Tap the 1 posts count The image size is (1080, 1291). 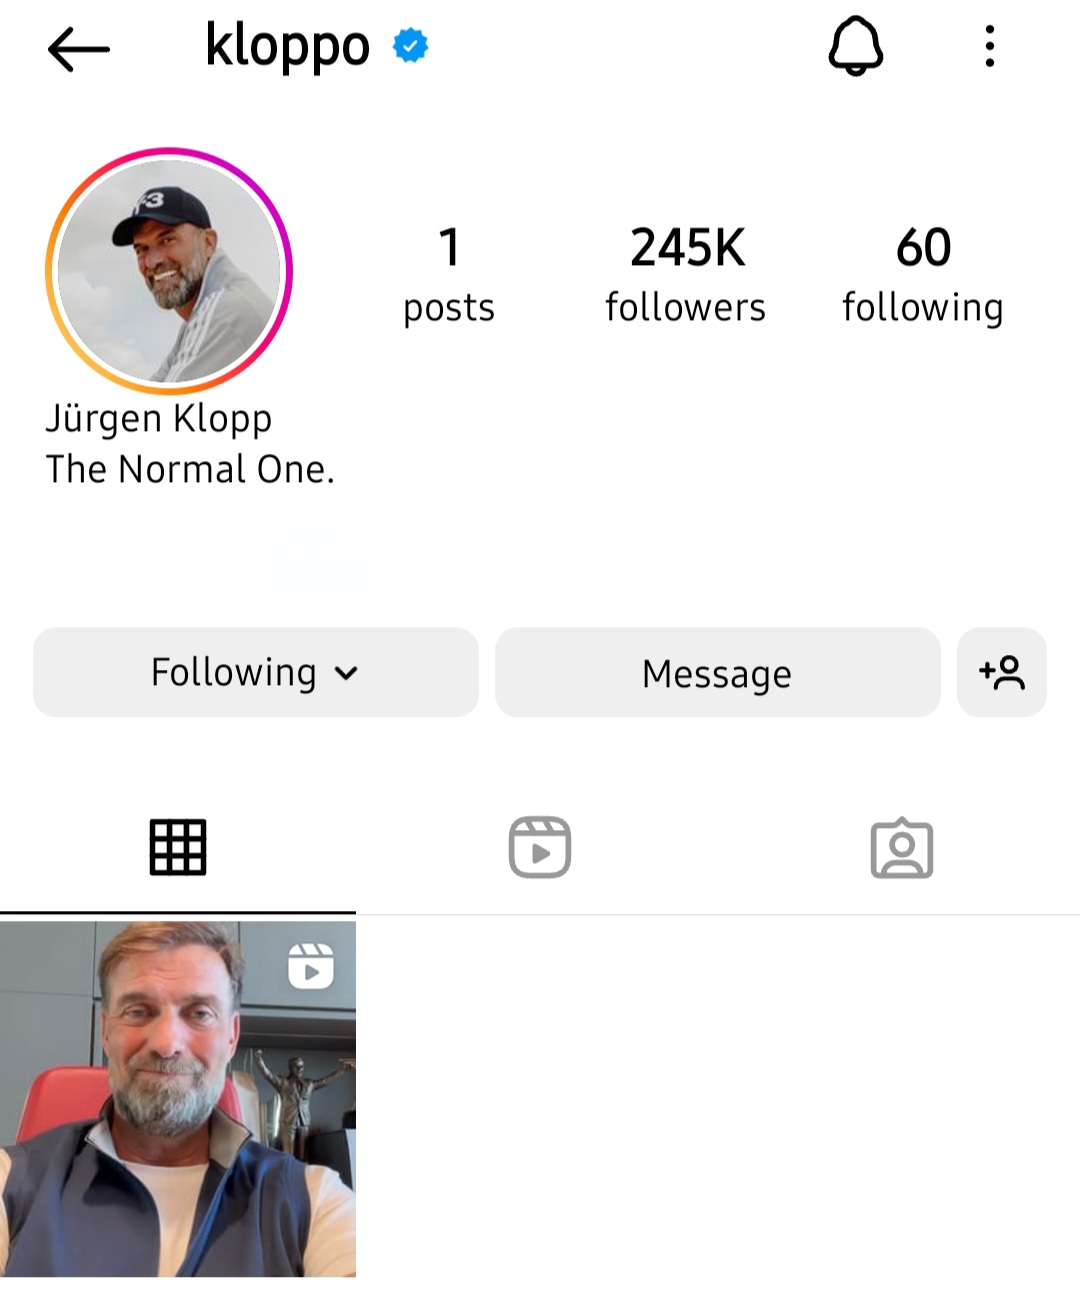pos(449,275)
